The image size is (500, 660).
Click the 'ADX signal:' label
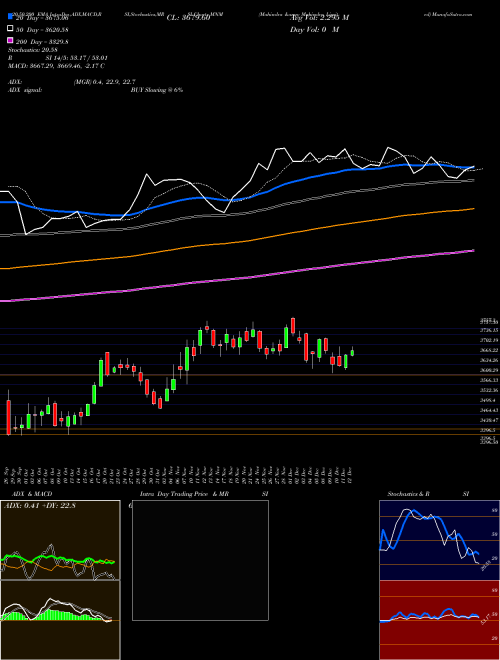(x=25, y=90)
